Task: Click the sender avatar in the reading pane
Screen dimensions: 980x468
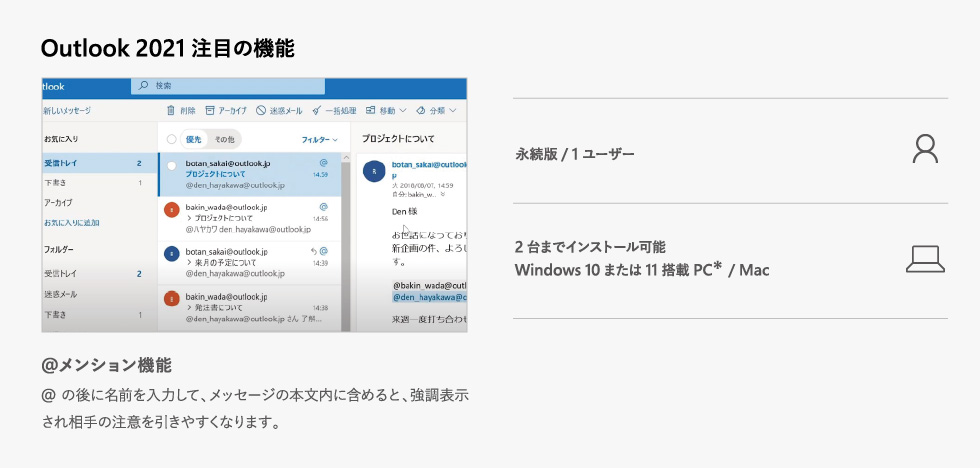Action: [x=374, y=171]
